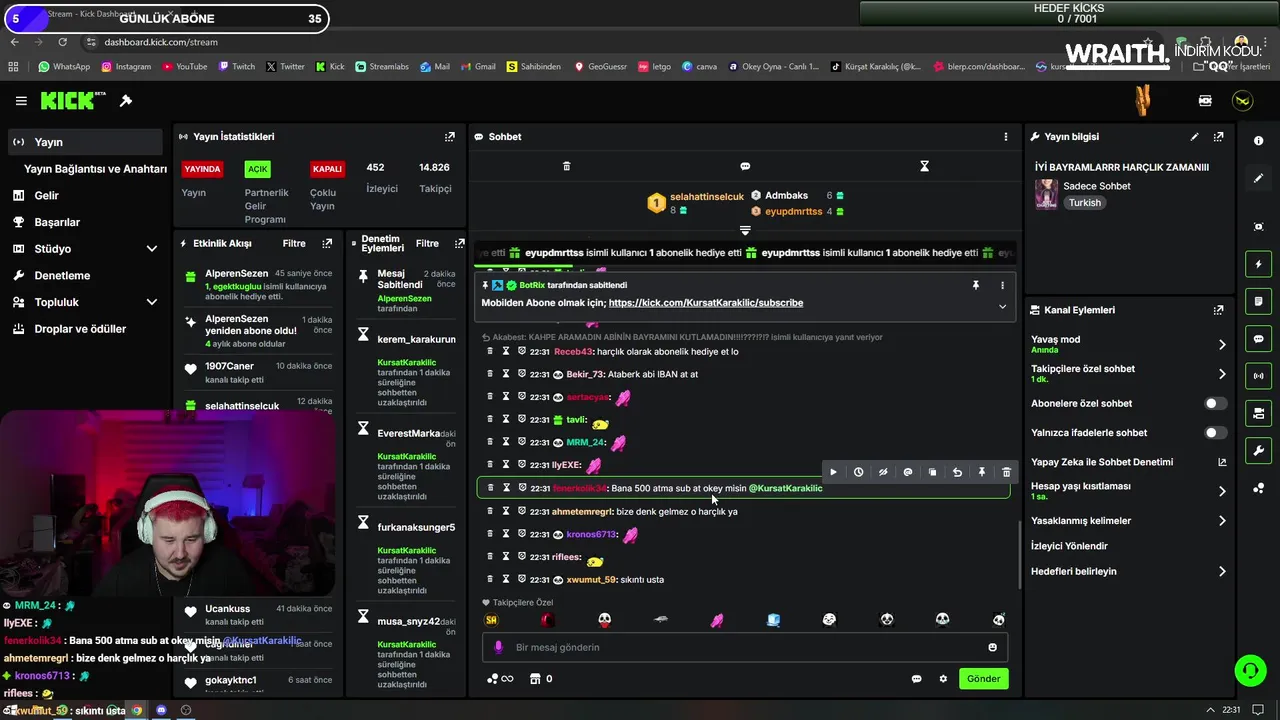The image size is (1280, 720).
Task: Toggle Abonelere özel sohbet switch
Action: coord(1215,404)
